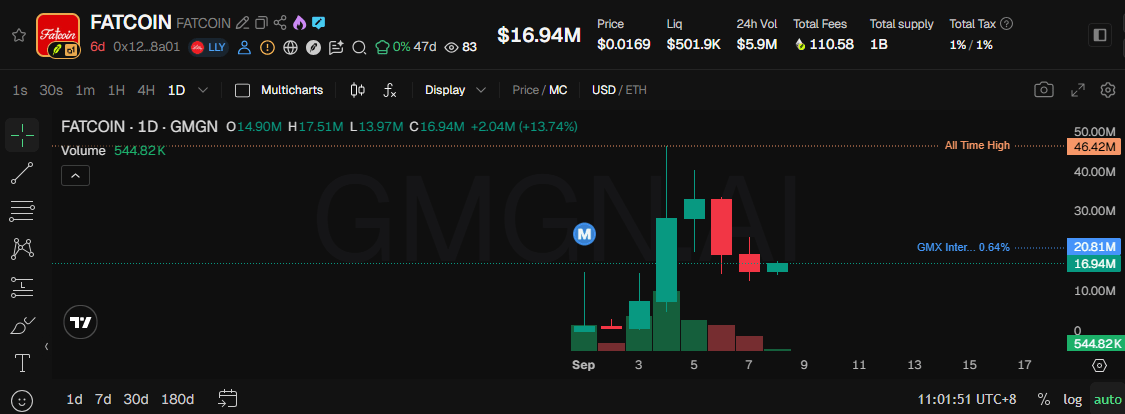Enable the Multicharts checkbox

(x=243, y=90)
